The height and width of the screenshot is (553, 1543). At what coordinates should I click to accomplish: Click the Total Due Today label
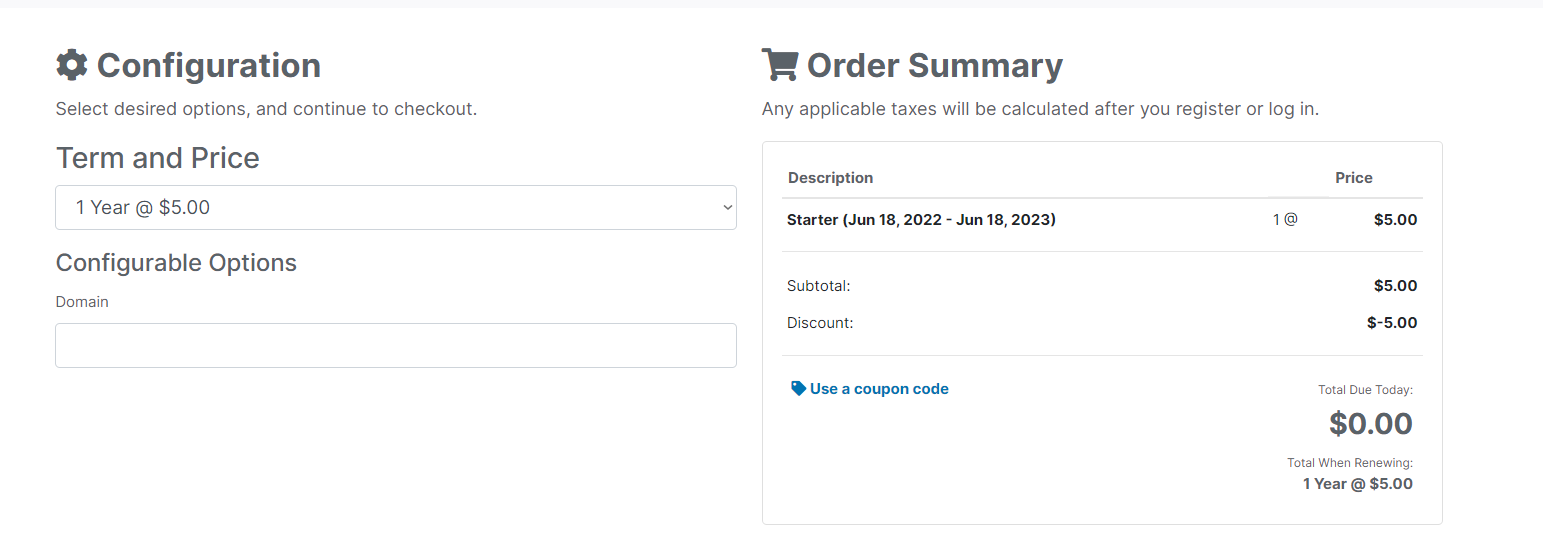[x=1365, y=390]
